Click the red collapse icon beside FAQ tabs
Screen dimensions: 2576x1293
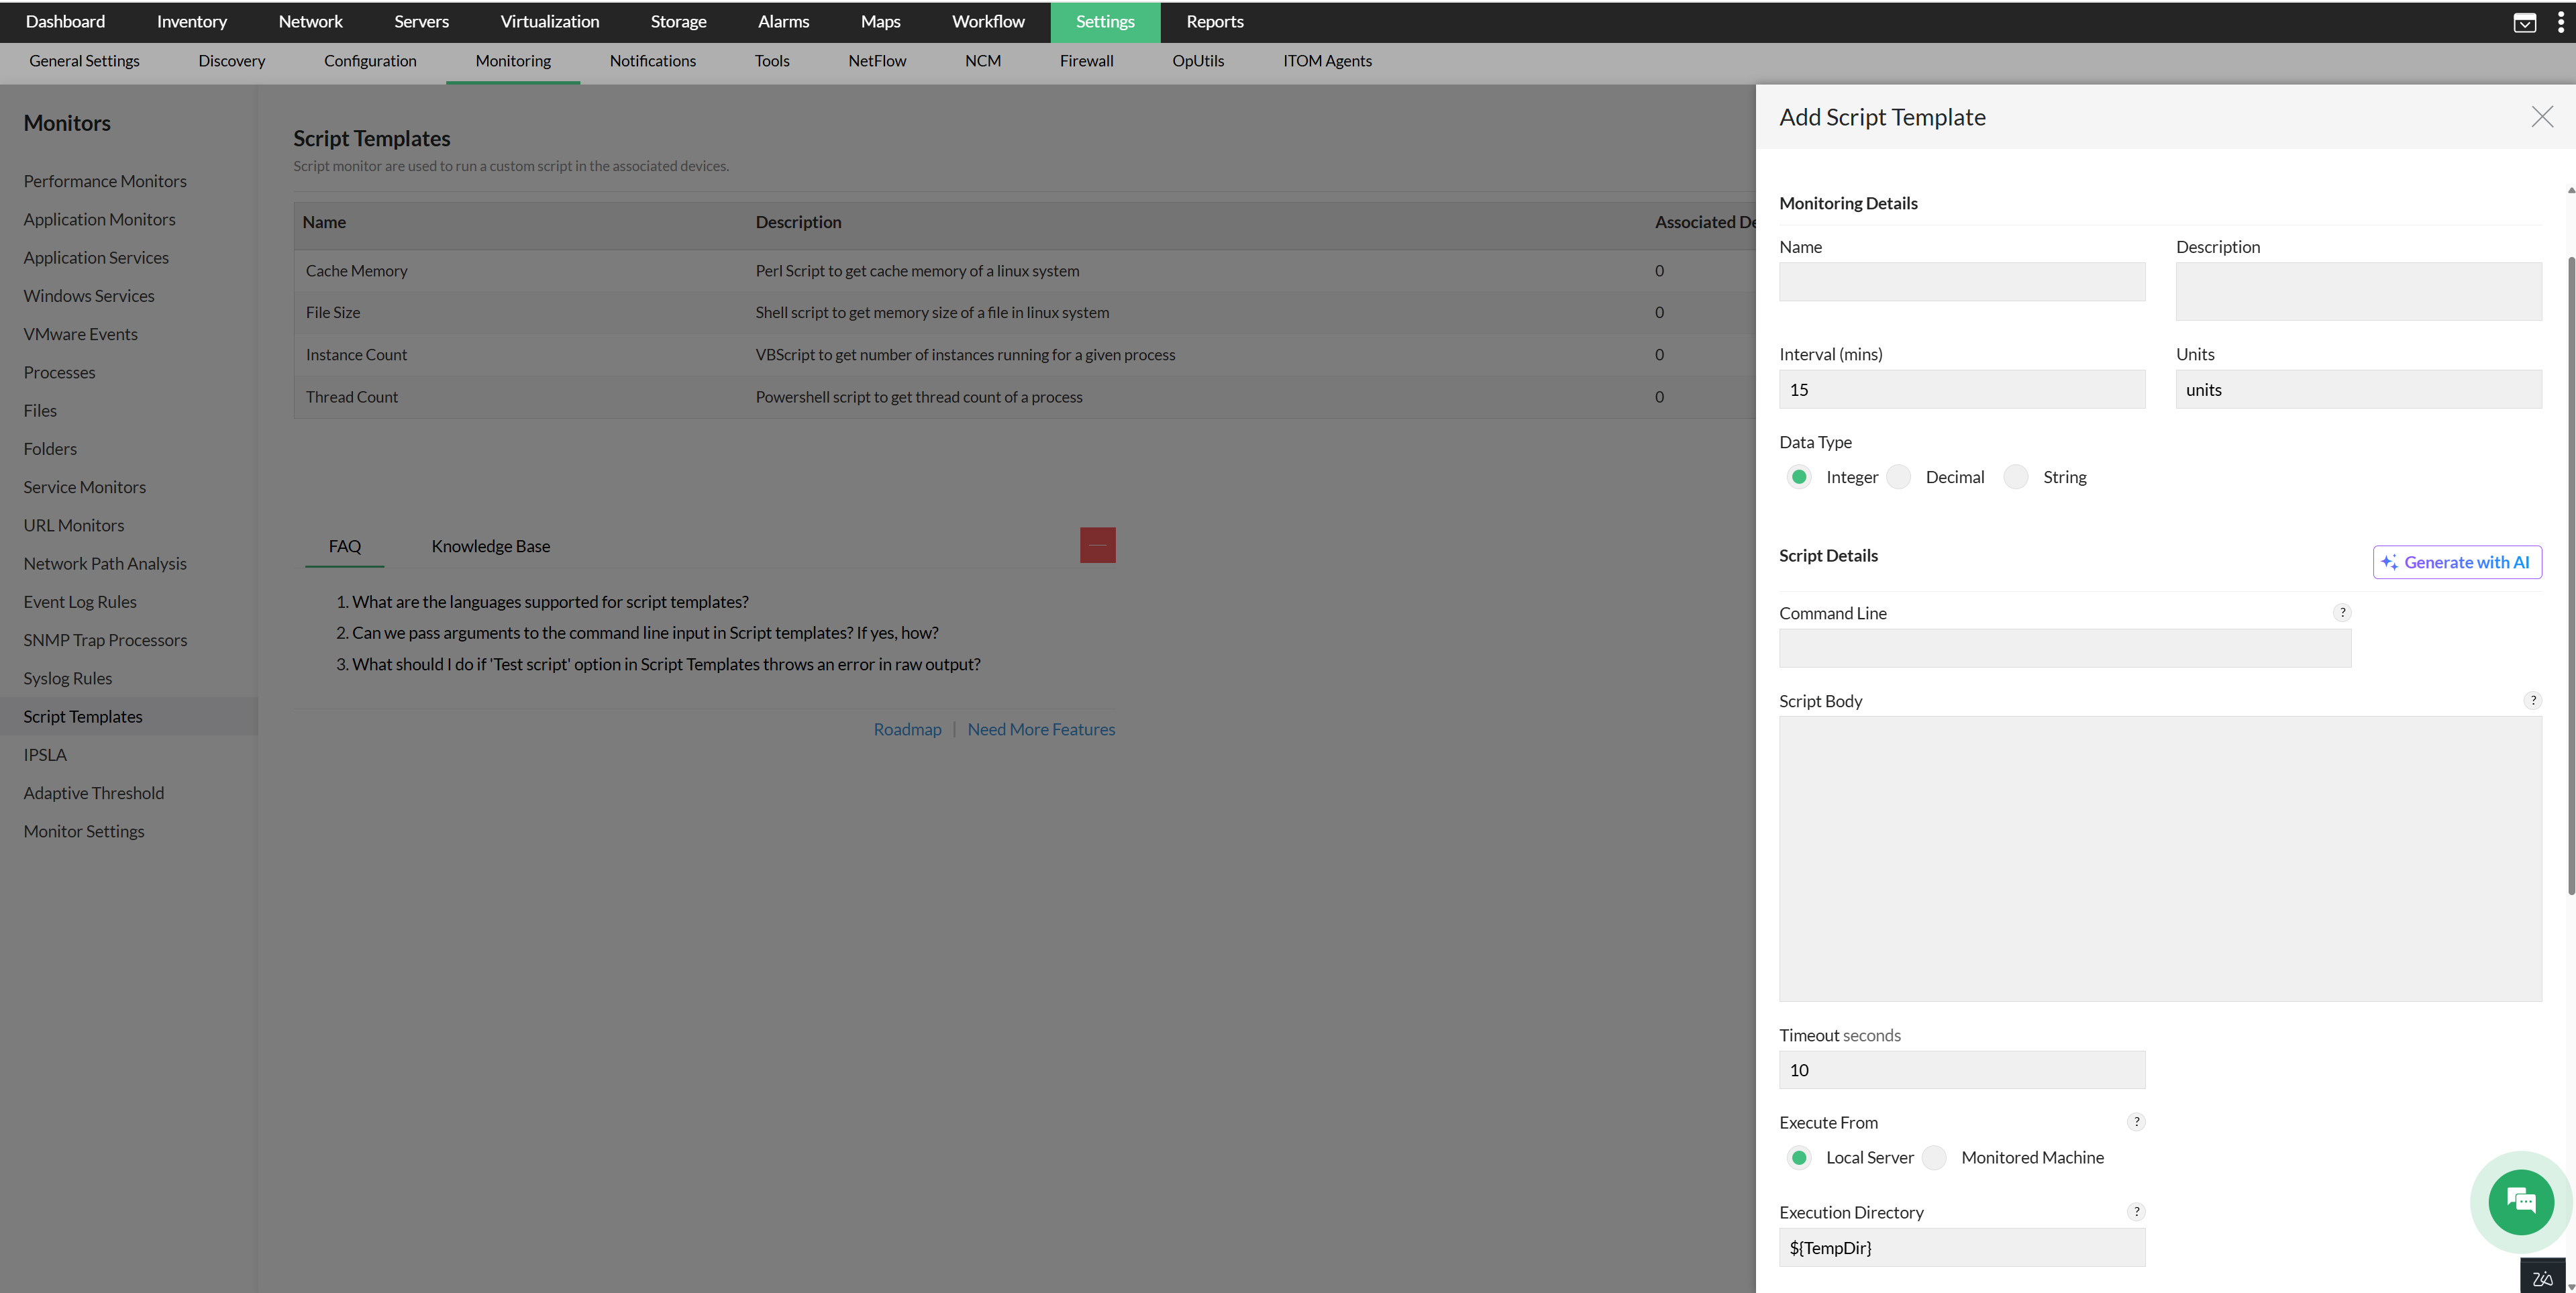pos(1097,545)
